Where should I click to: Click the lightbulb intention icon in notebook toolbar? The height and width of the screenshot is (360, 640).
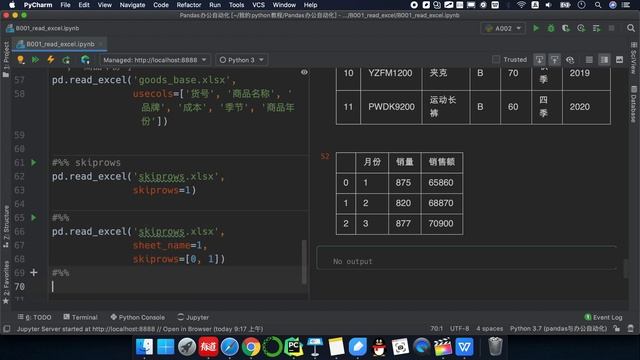[20, 60]
